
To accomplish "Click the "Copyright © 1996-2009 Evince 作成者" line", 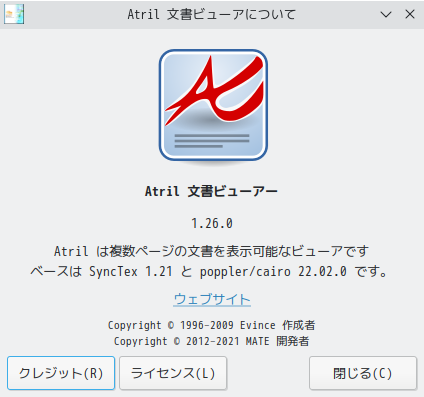I will pyautogui.click(x=212, y=325).
